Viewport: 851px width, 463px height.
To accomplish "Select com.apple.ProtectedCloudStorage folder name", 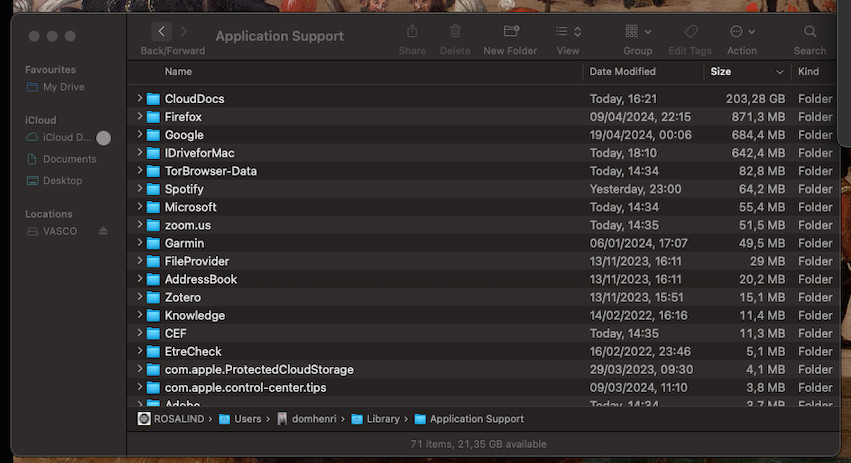I will (259, 370).
